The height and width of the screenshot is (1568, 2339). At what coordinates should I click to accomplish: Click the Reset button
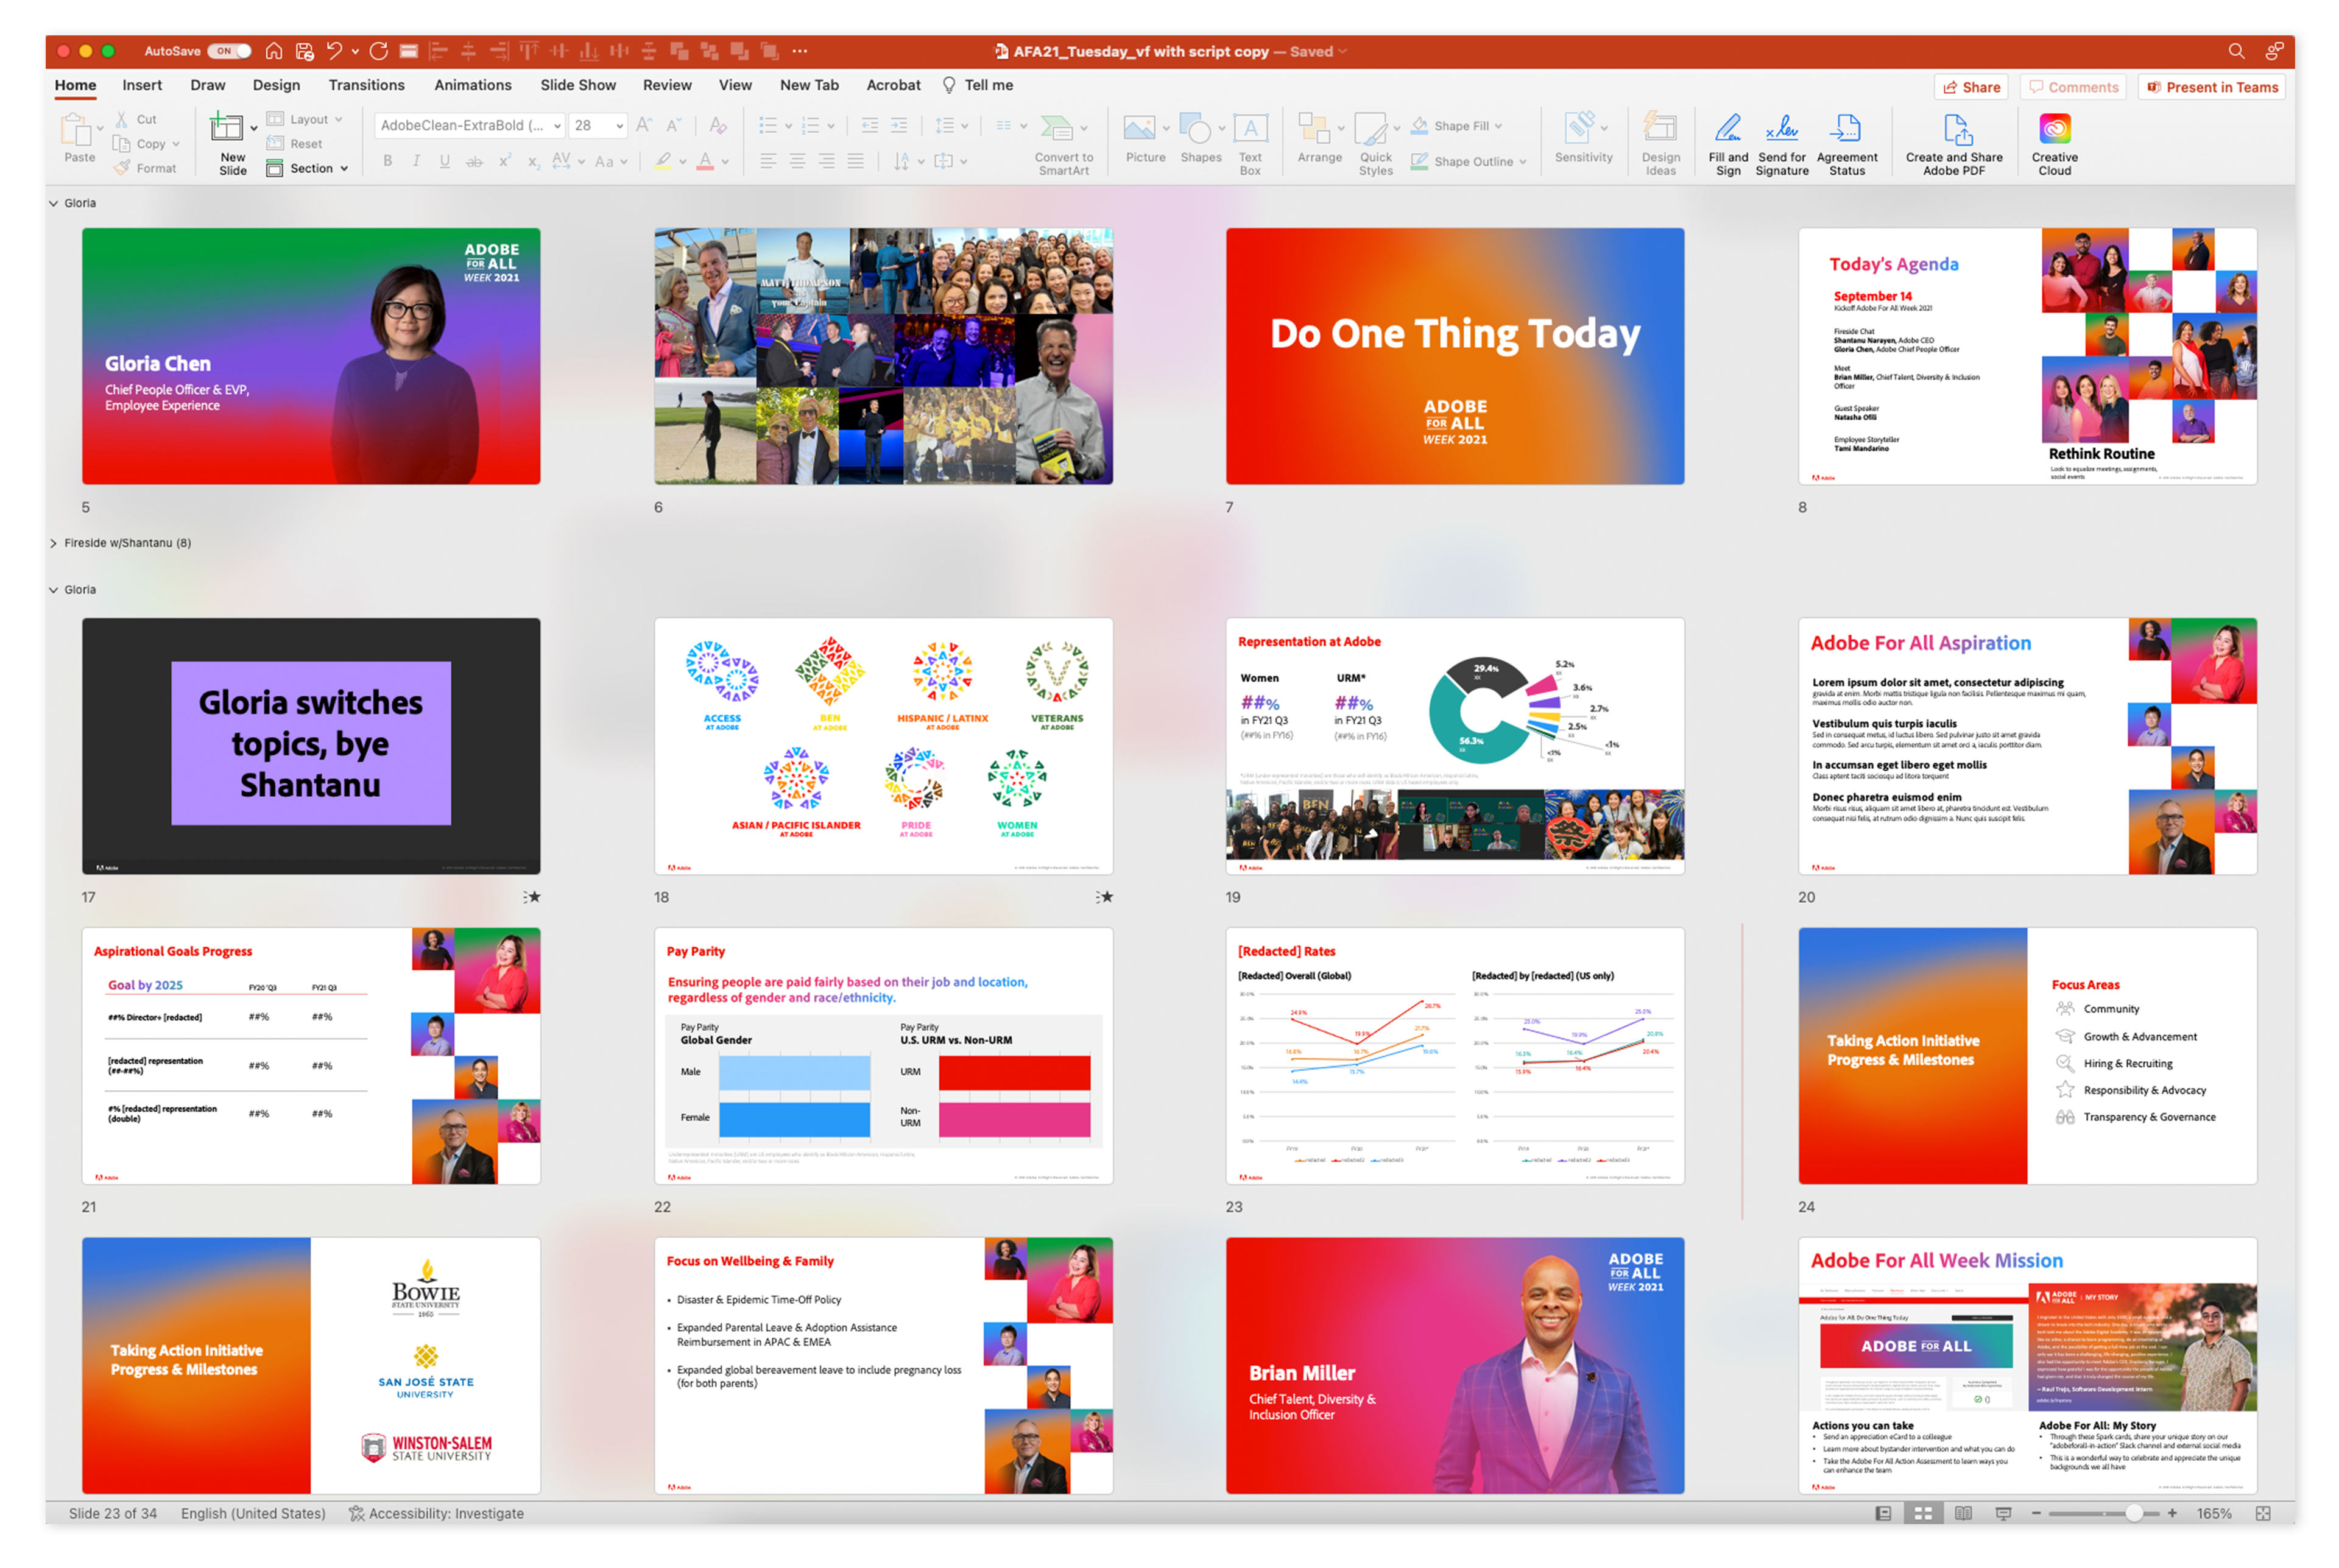tap(295, 144)
